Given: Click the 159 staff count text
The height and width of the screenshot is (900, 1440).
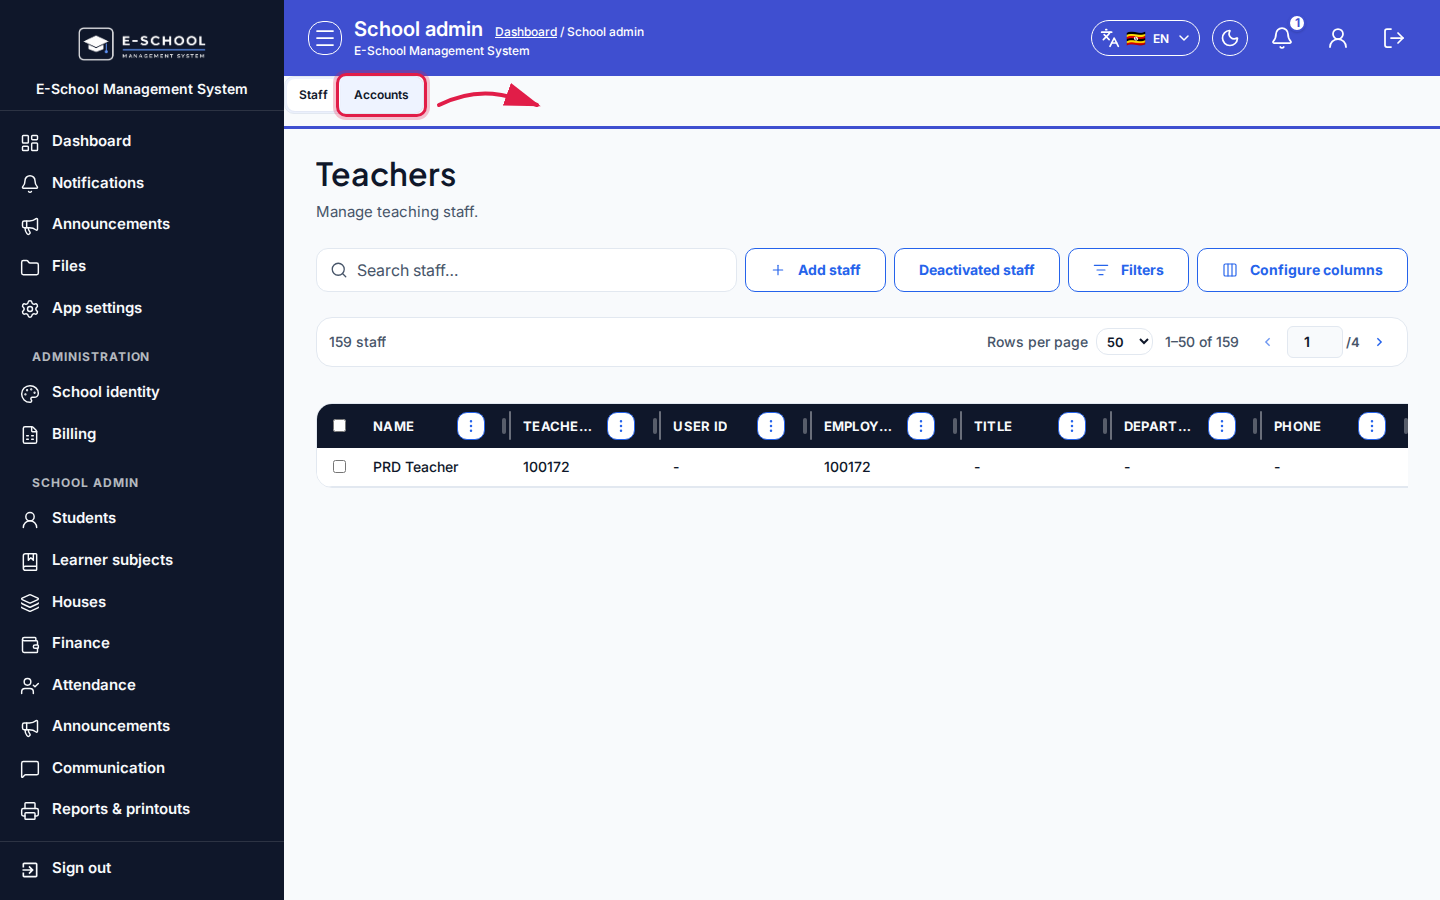Looking at the screenshot, I should click(357, 342).
